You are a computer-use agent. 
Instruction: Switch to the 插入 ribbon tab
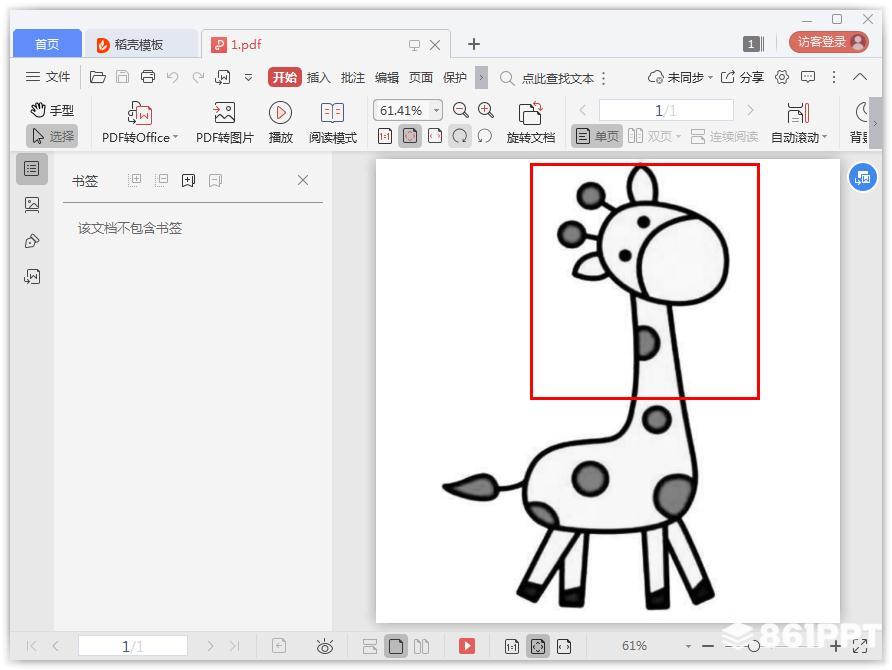pos(319,77)
